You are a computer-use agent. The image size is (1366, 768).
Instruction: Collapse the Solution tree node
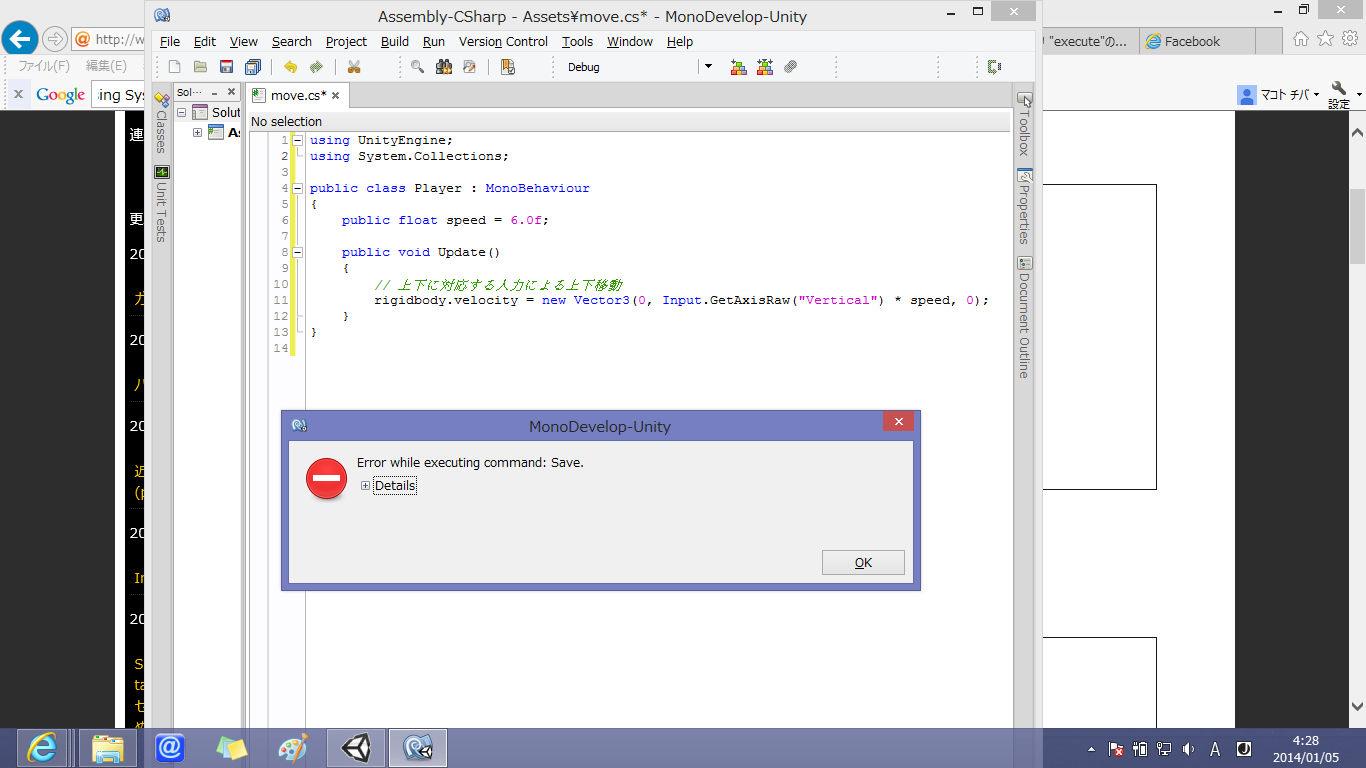(182, 113)
